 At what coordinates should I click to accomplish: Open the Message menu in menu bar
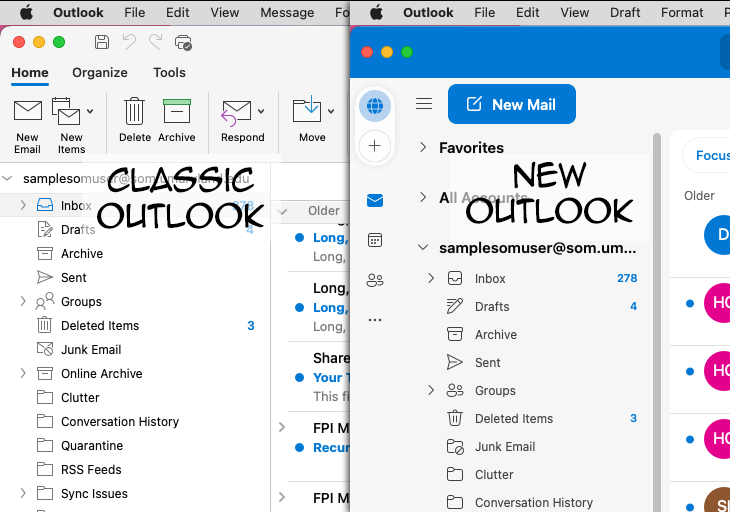[x=287, y=13]
